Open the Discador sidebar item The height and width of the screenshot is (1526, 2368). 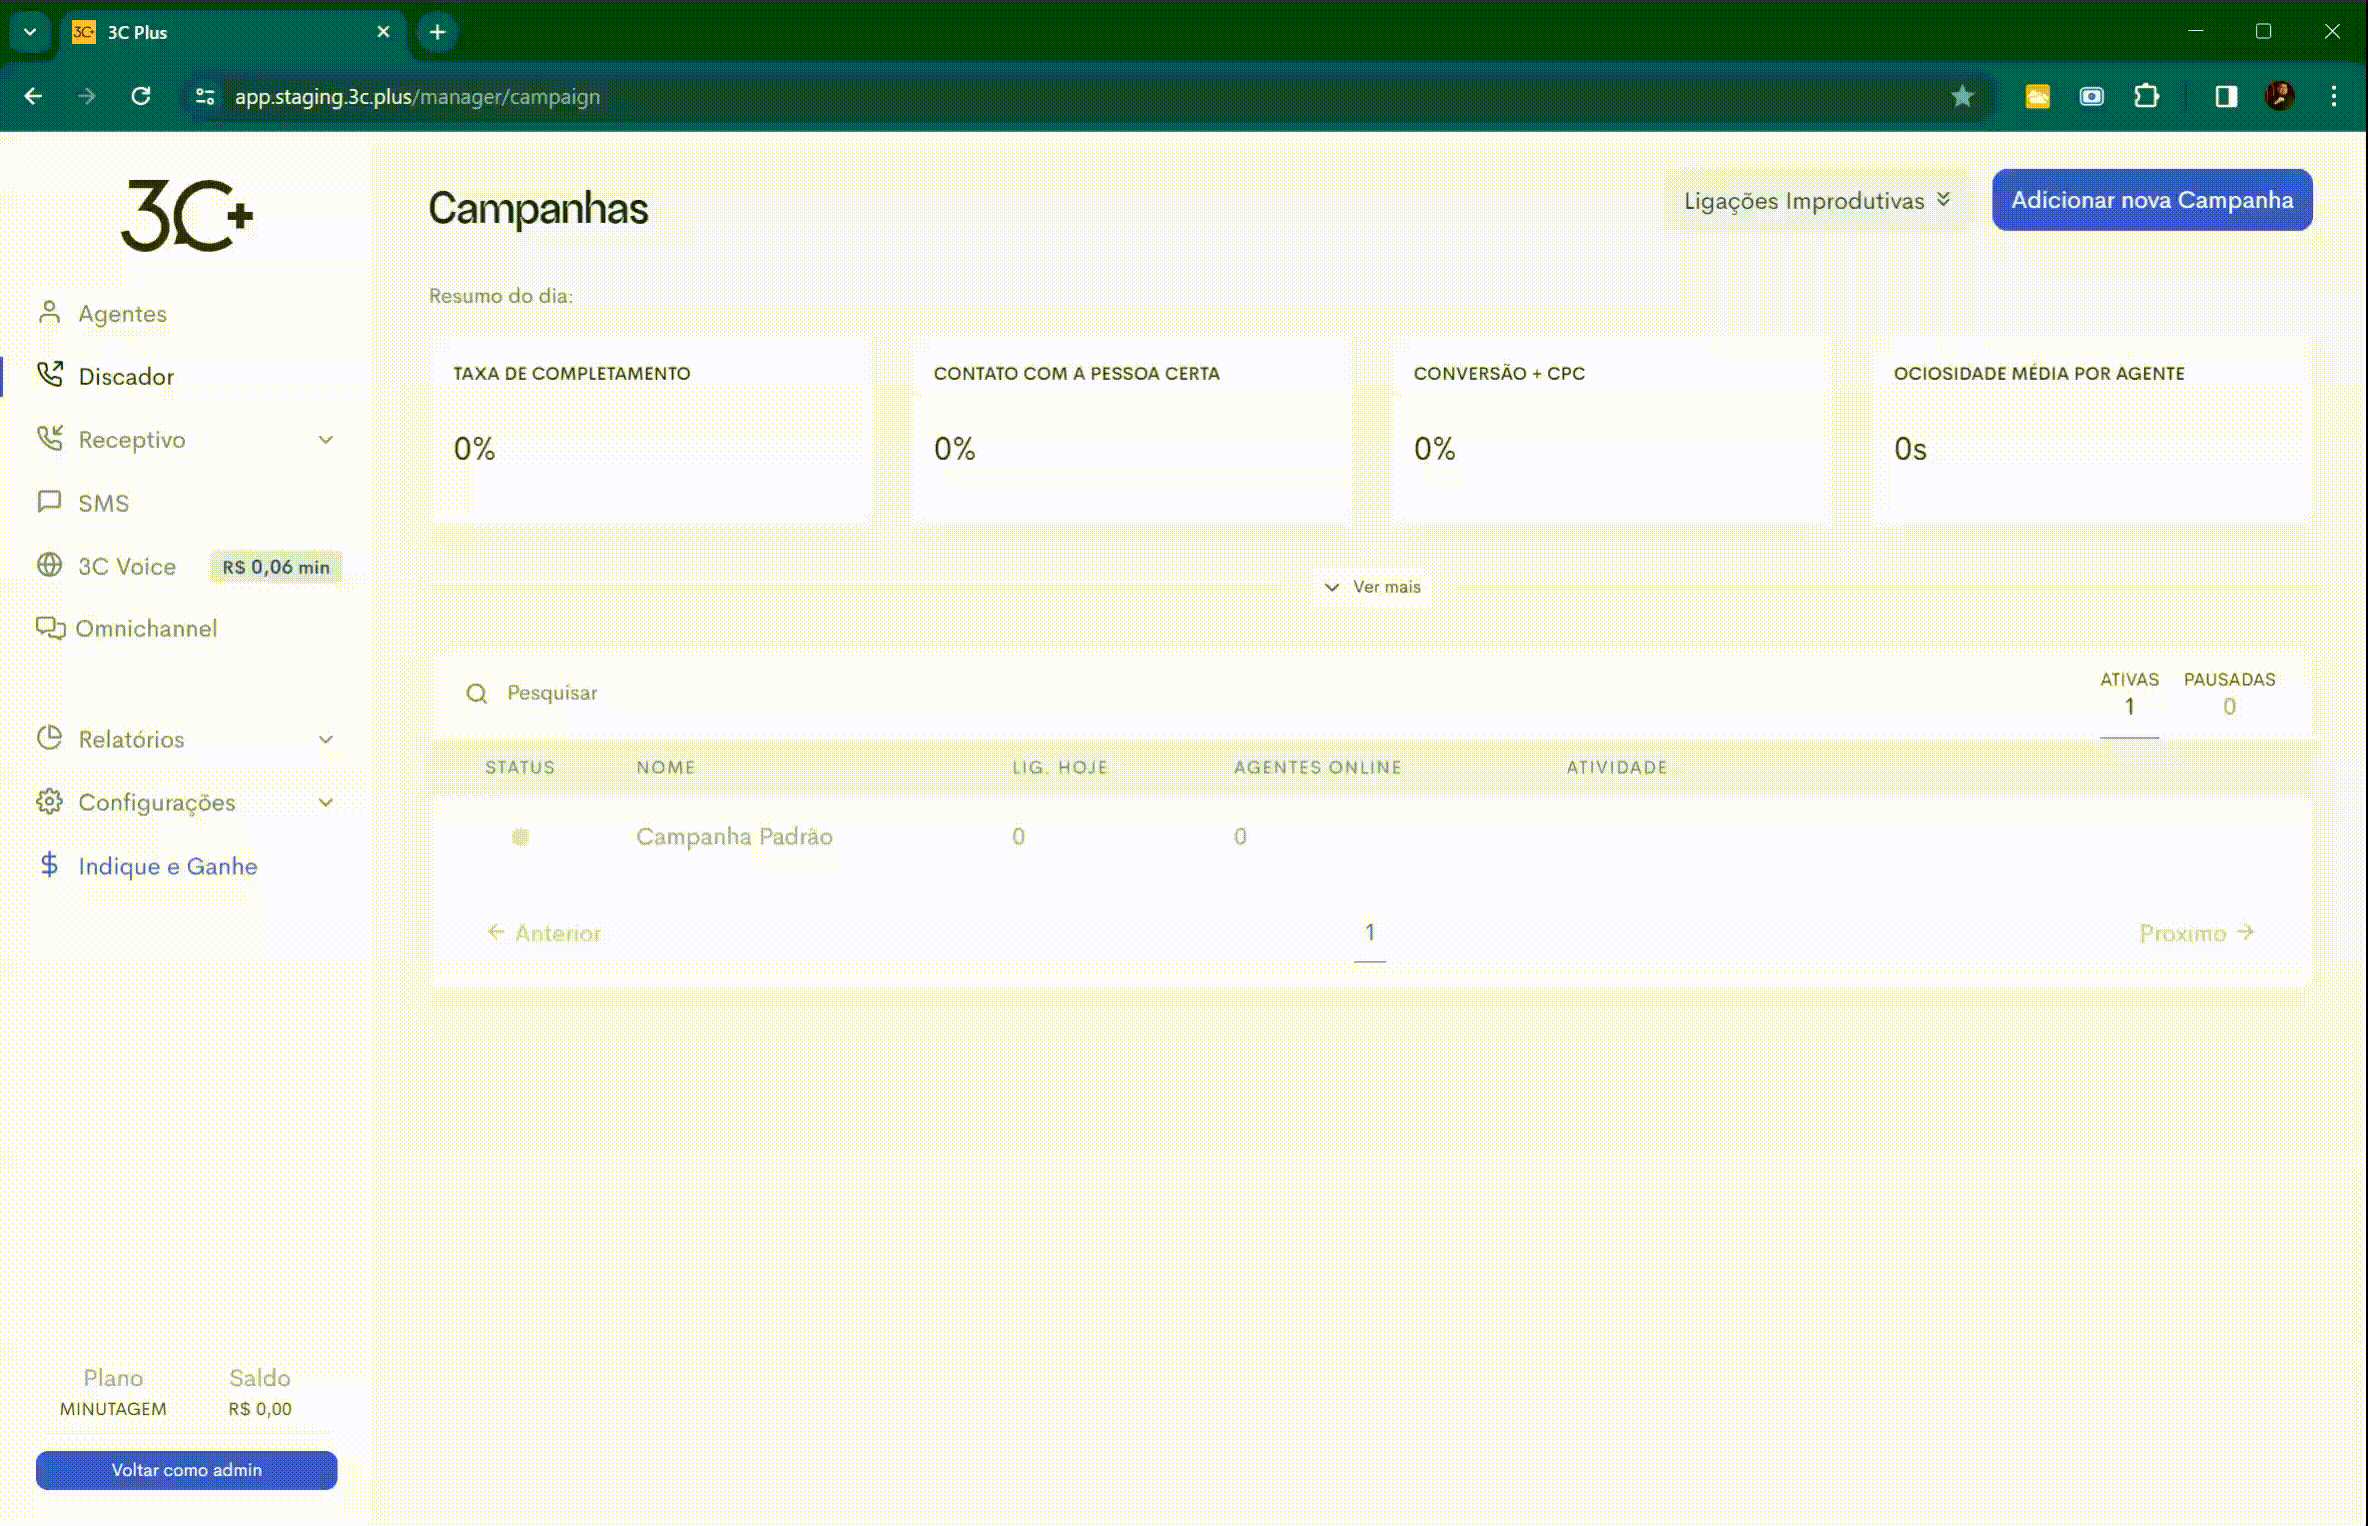click(x=126, y=376)
